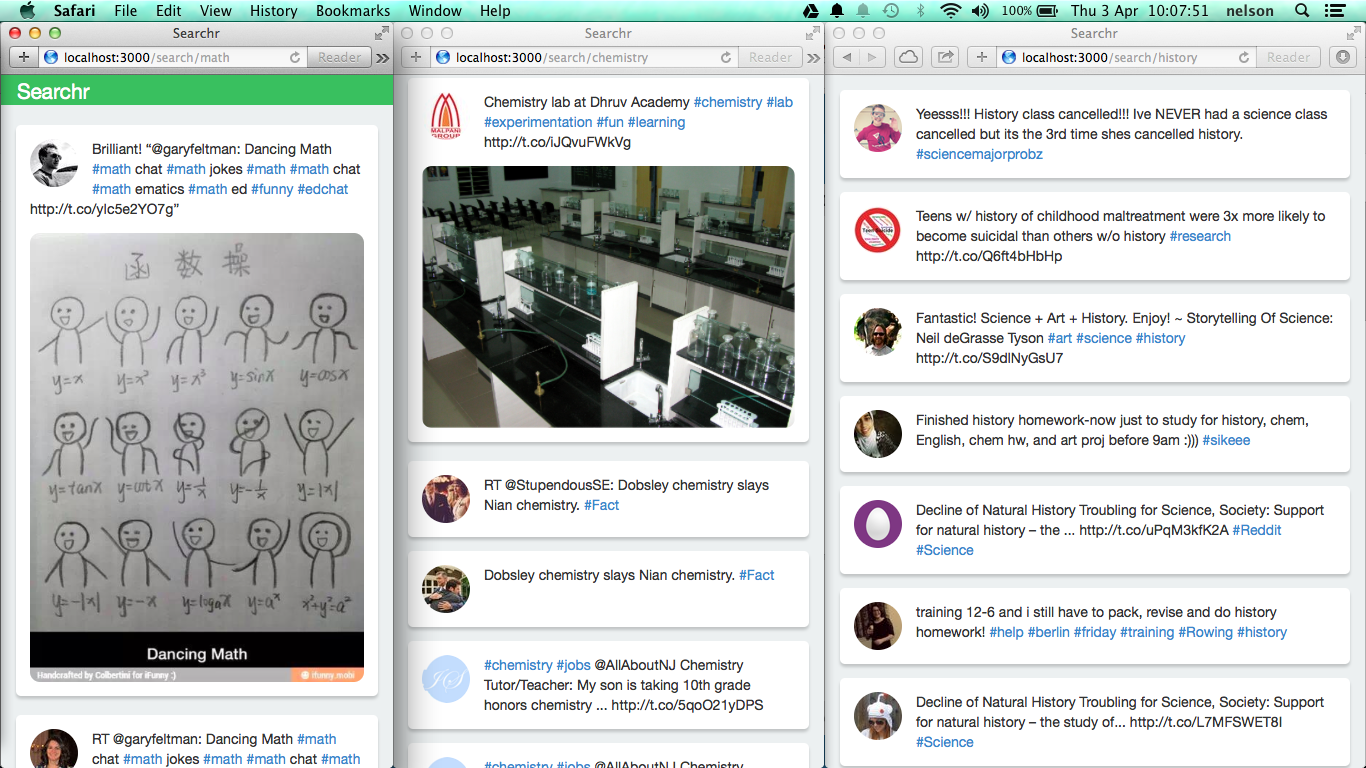Click Teen Suicide prohibition sign avatar

(878, 230)
